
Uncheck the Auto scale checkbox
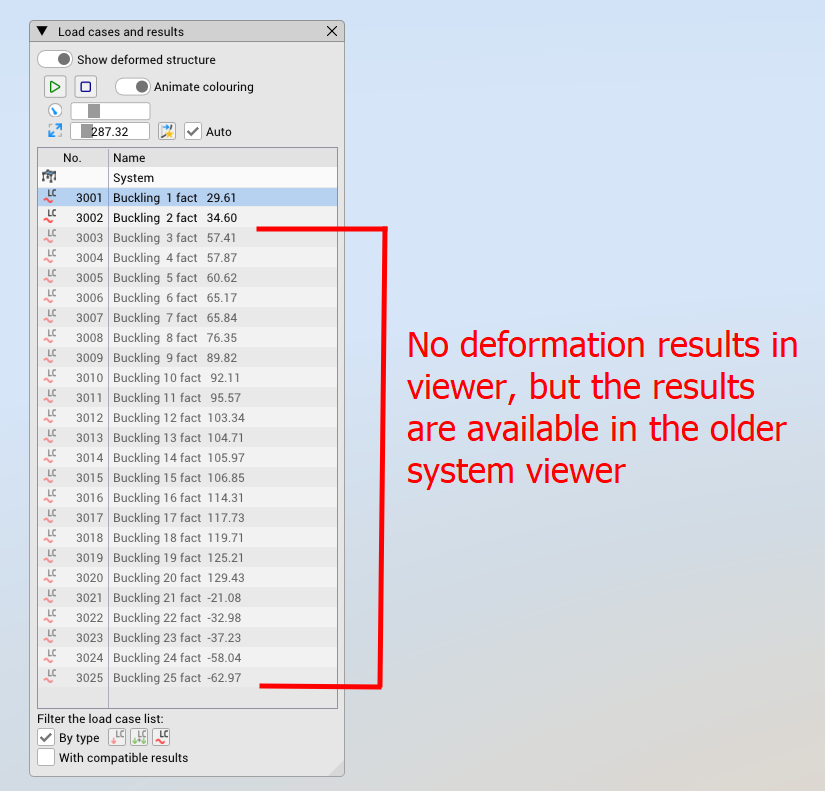(193, 131)
